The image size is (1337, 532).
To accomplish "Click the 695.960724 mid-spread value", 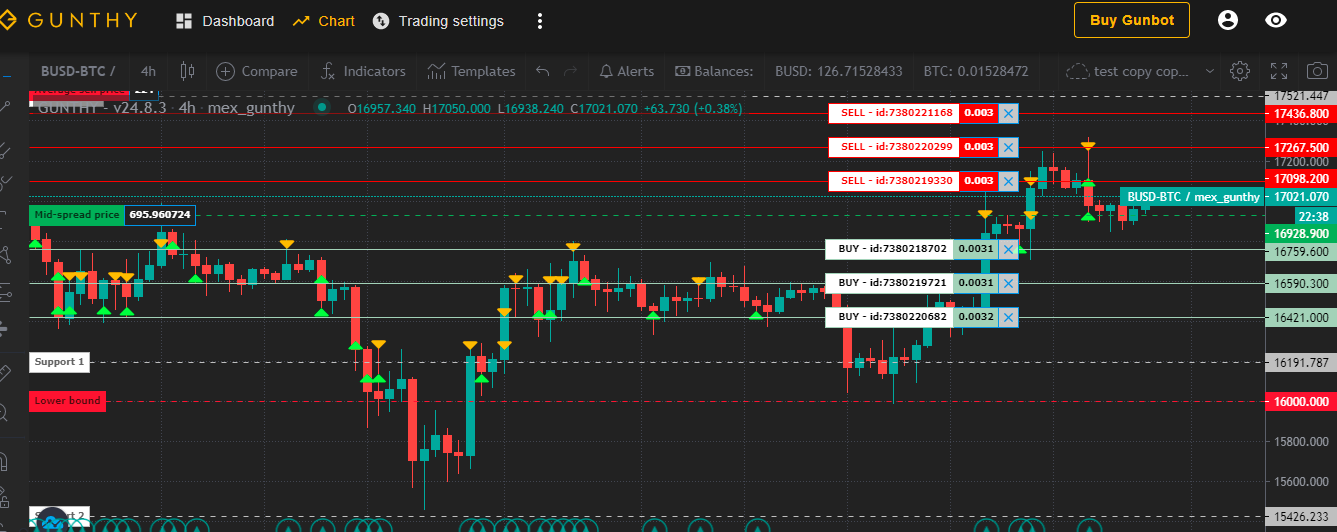I will click(x=160, y=215).
